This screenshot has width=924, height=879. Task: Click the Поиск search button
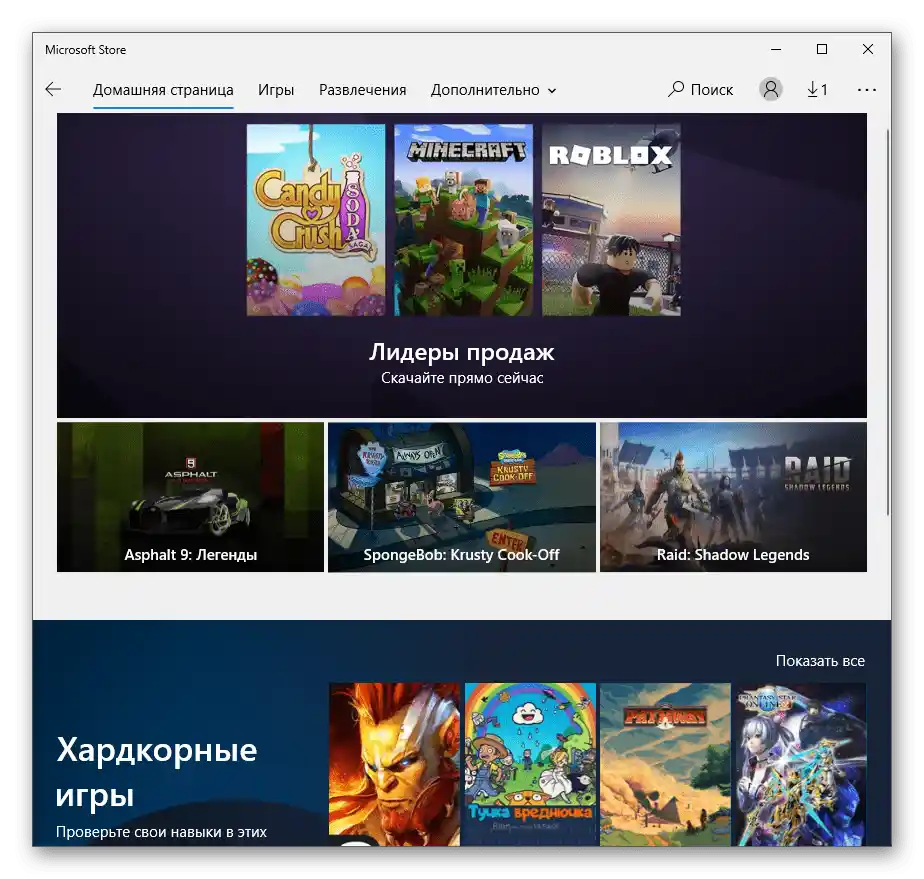pos(701,90)
